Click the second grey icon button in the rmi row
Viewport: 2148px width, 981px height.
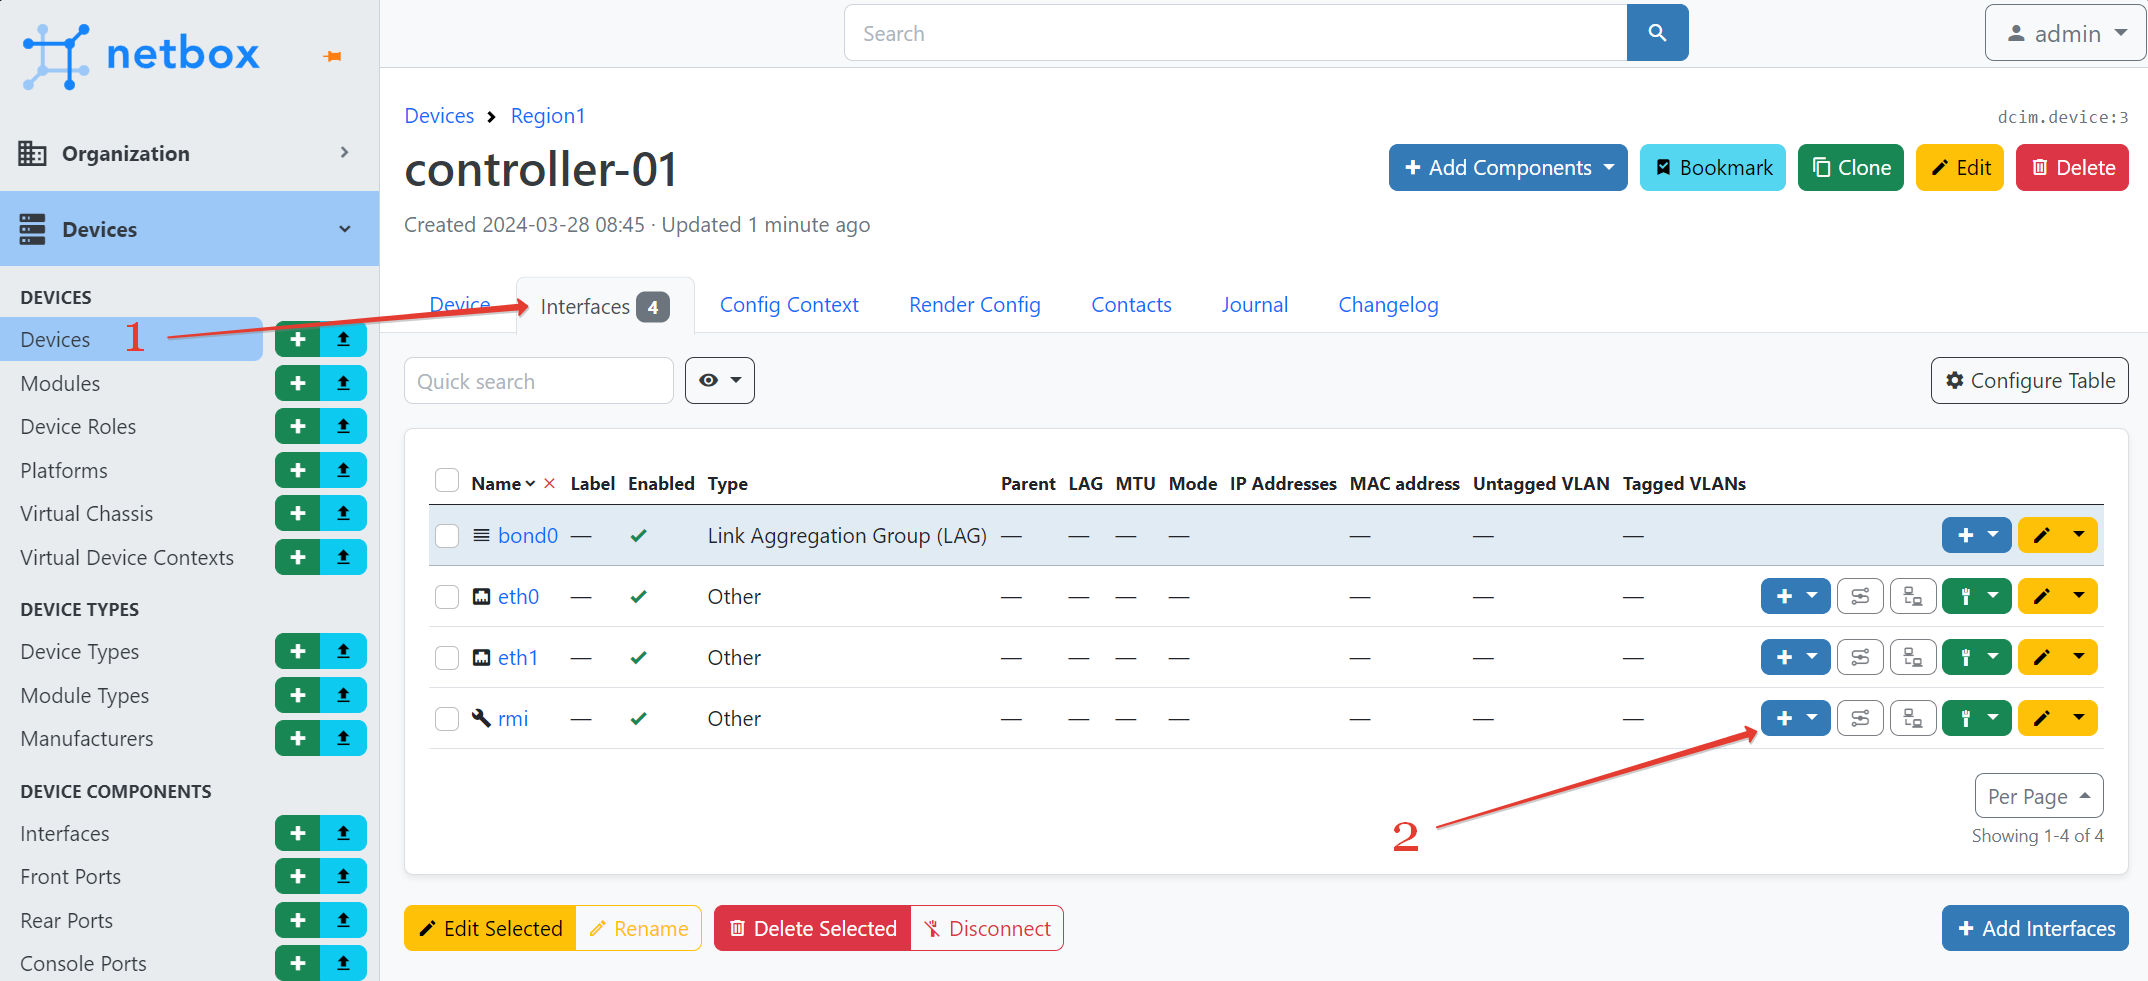click(x=1913, y=719)
